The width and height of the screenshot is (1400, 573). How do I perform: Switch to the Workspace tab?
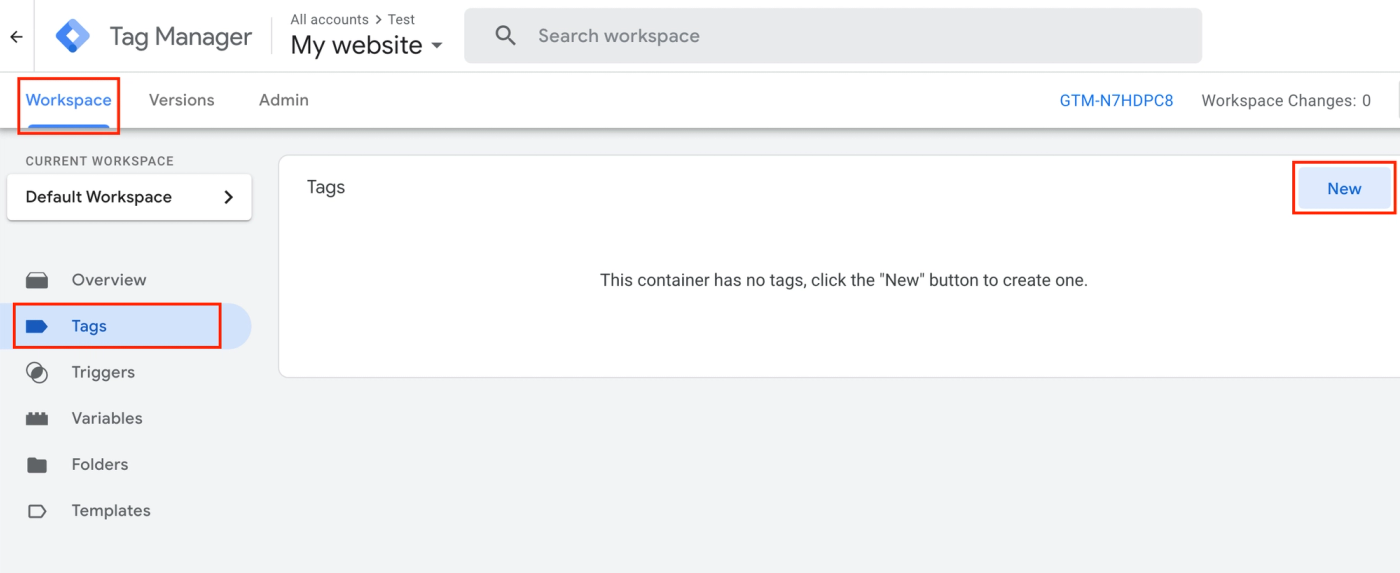click(x=69, y=100)
